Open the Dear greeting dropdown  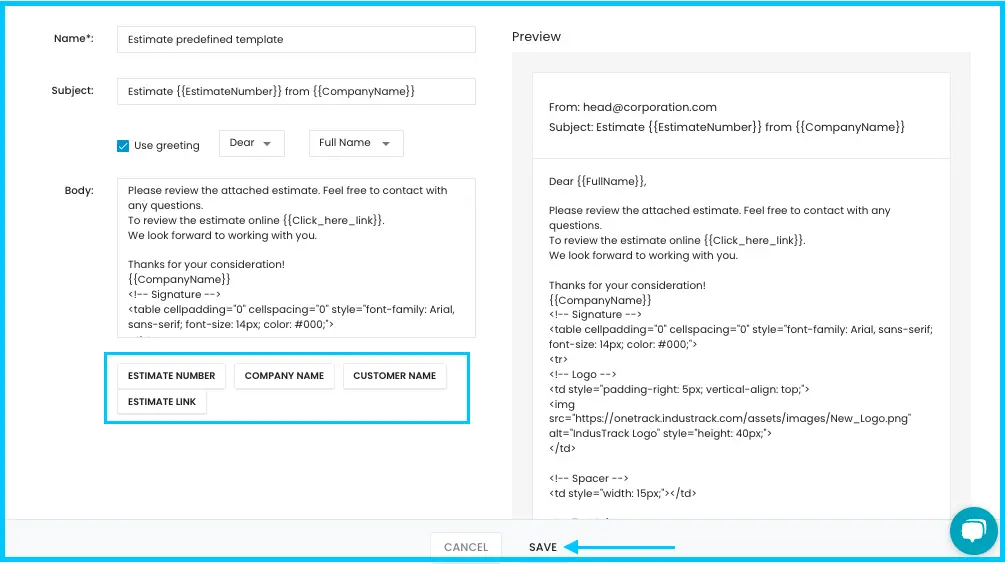251,143
